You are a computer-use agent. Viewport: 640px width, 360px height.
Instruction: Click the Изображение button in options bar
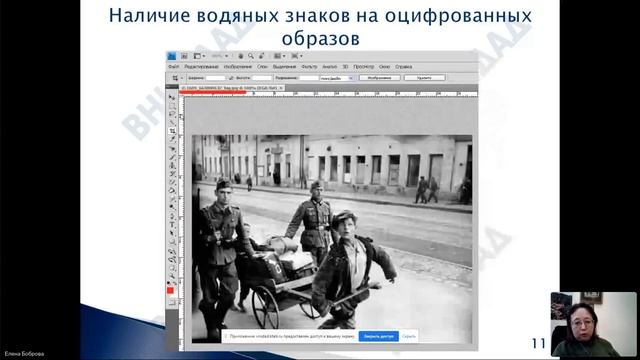point(380,78)
